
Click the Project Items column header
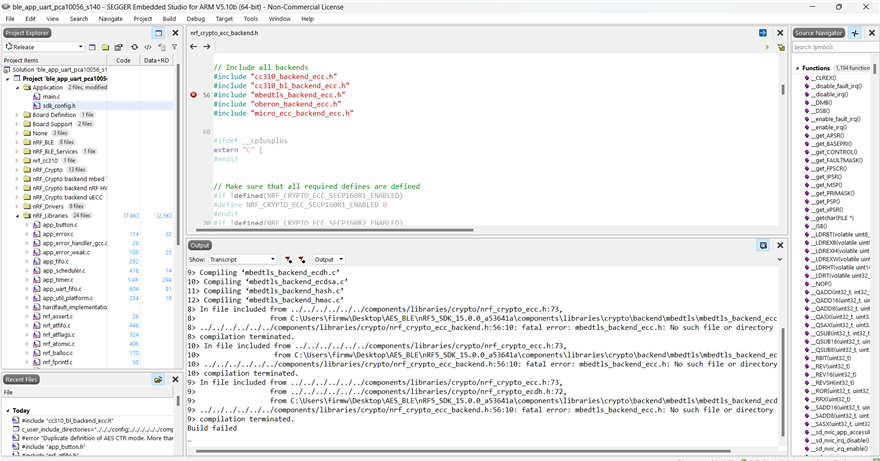(55, 60)
